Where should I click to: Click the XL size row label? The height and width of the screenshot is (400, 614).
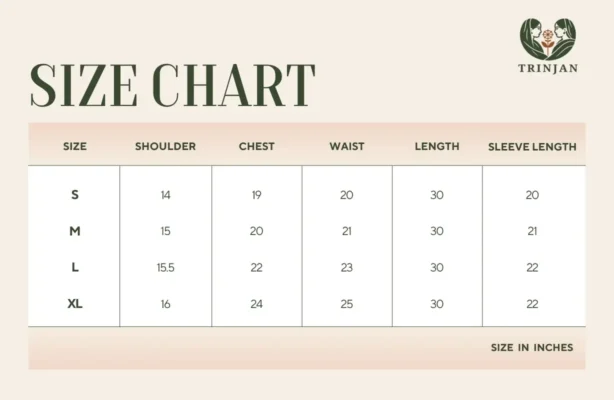[x=75, y=304]
